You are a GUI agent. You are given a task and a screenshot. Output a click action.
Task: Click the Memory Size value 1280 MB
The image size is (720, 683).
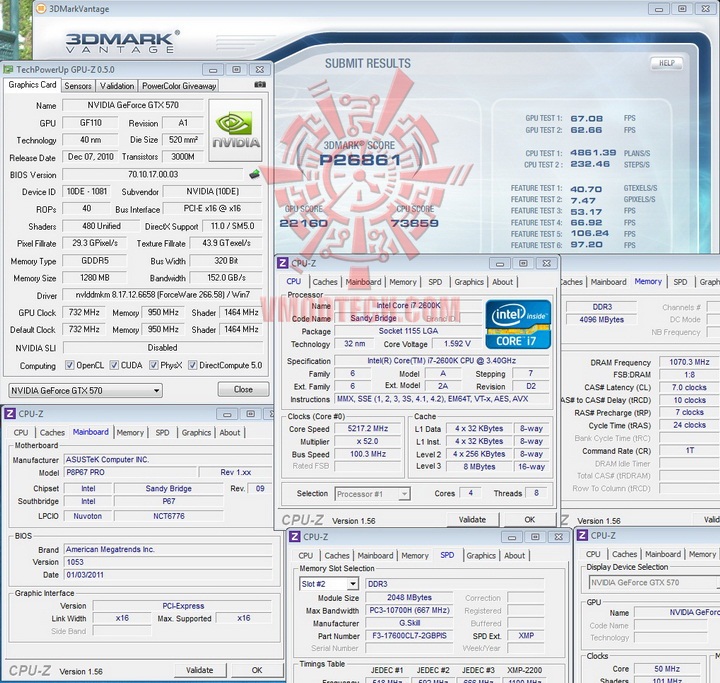(95, 278)
